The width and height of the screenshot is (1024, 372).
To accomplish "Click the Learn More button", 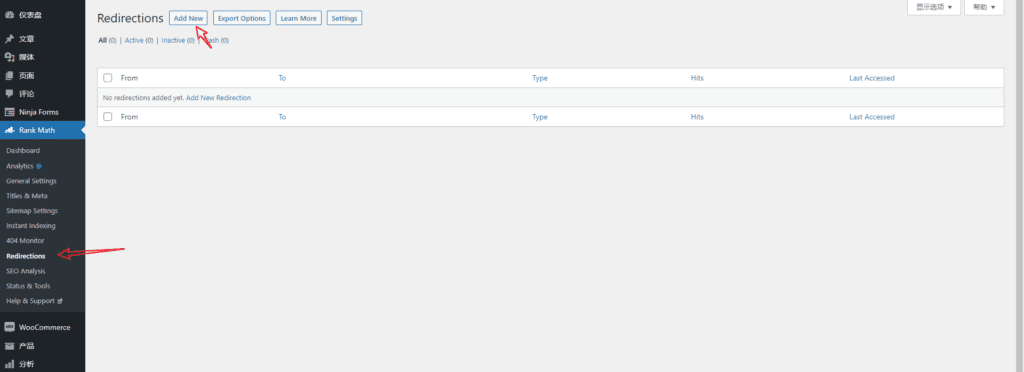I will tap(298, 18).
